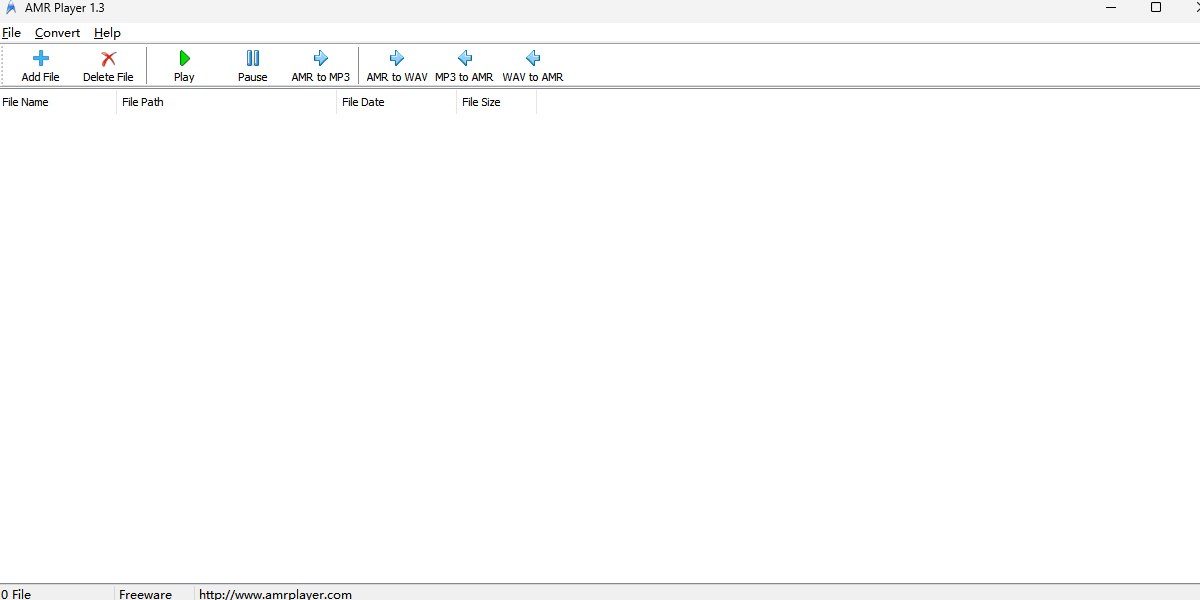Image resolution: width=1200 pixels, height=600 pixels.
Task: Open the Help menu
Action: 107,33
